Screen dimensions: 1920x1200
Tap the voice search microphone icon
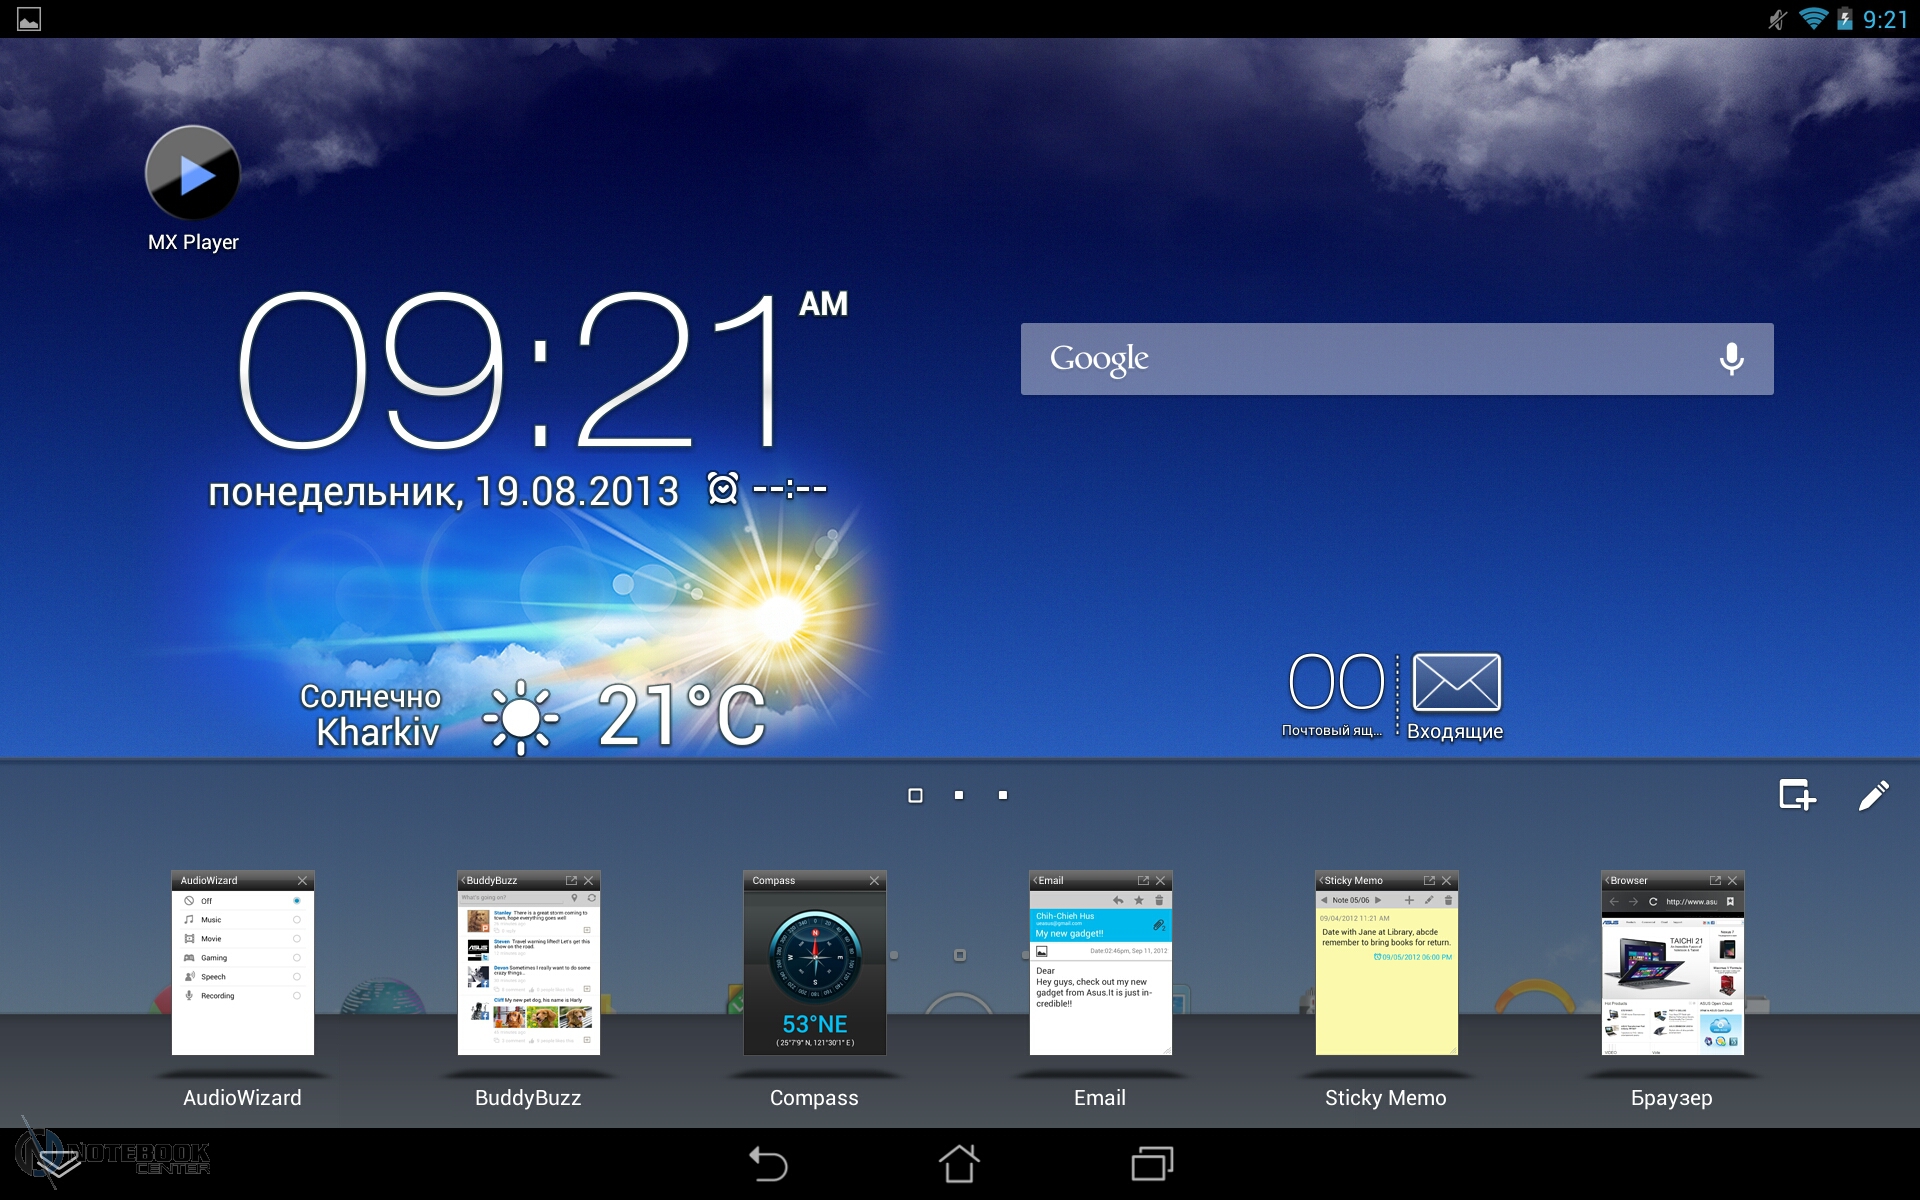1731,359
